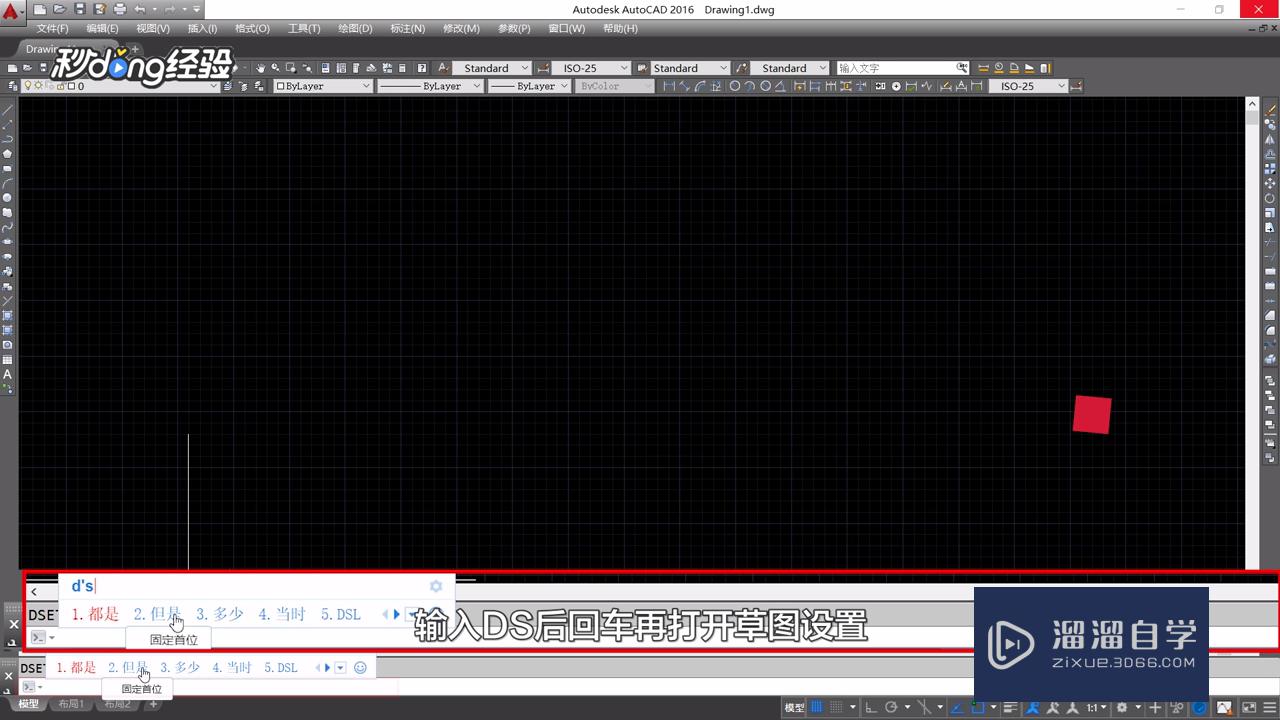Select the grid display icon in status bar
The height and width of the screenshot is (720, 1280).
tap(816, 705)
